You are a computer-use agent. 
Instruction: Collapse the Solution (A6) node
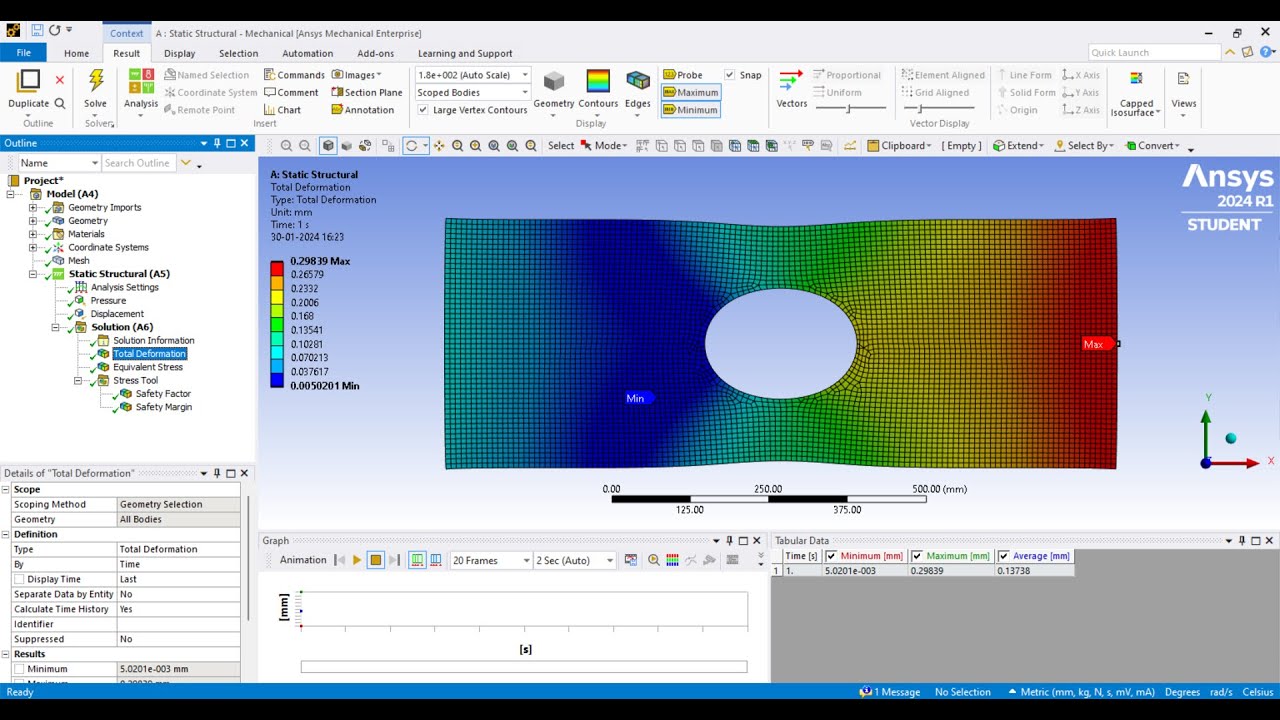[x=56, y=327]
